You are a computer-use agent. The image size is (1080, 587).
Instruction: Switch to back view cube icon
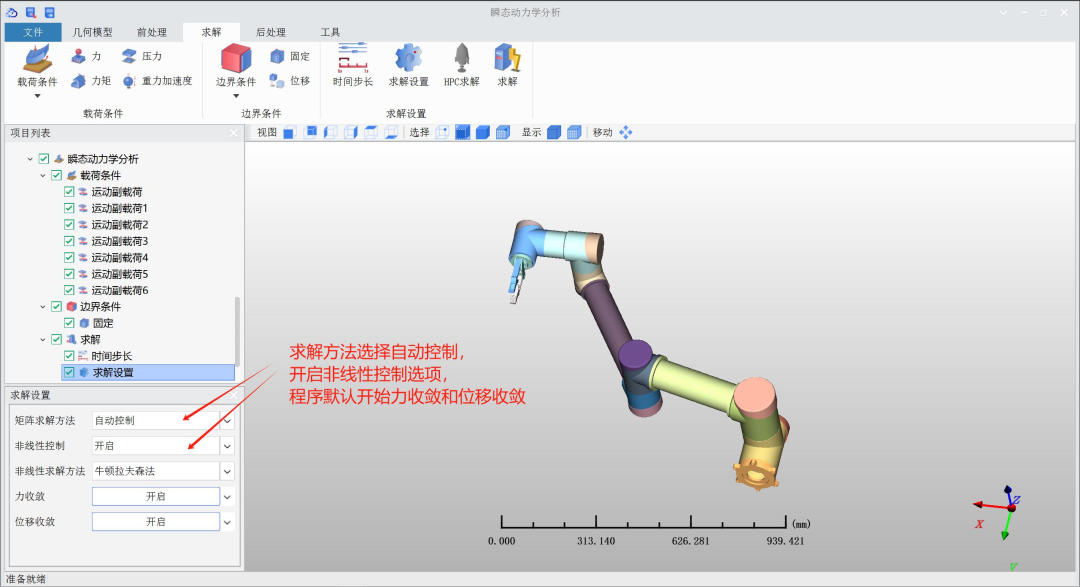tap(310, 132)
